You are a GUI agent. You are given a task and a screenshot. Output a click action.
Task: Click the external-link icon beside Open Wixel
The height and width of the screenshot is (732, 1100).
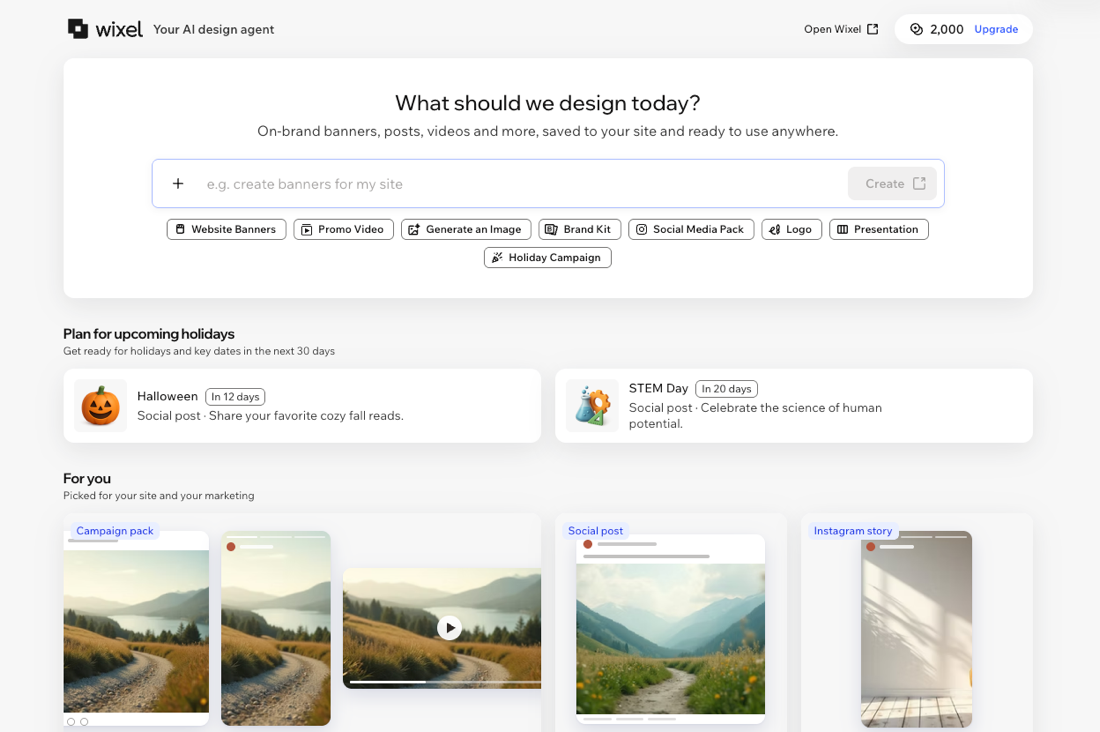point(873,29)
